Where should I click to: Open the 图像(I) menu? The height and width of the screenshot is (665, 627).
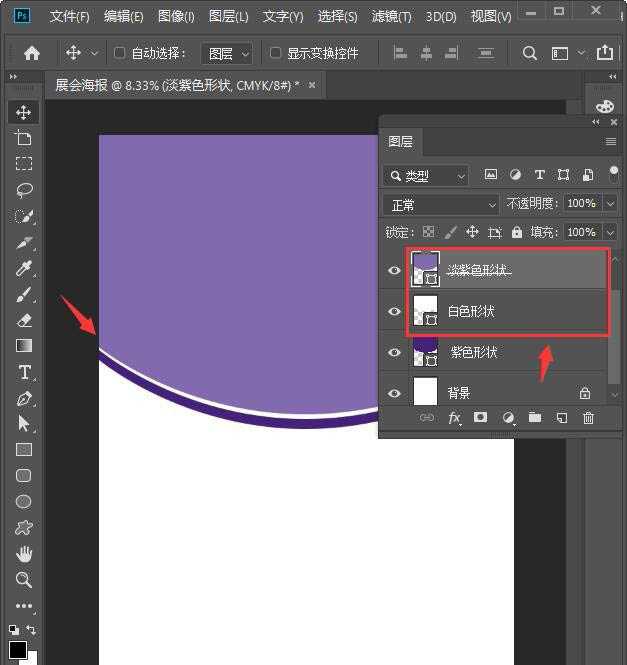point(176,17)
